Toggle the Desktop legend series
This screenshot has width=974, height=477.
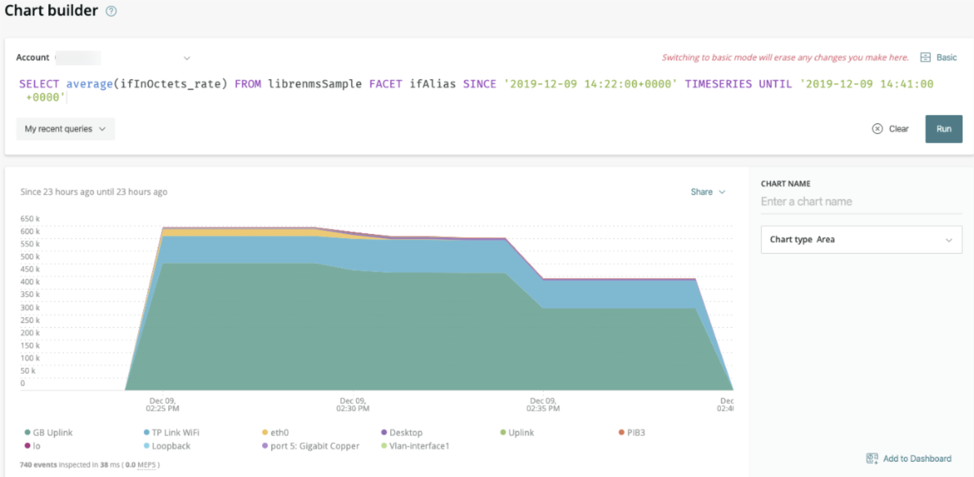tap(401, 432)
